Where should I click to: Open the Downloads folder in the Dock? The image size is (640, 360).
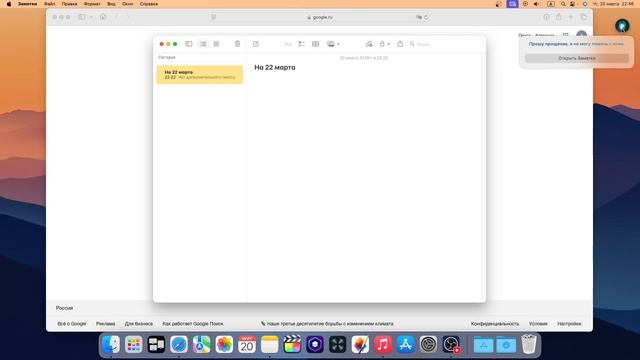point(506,344)
